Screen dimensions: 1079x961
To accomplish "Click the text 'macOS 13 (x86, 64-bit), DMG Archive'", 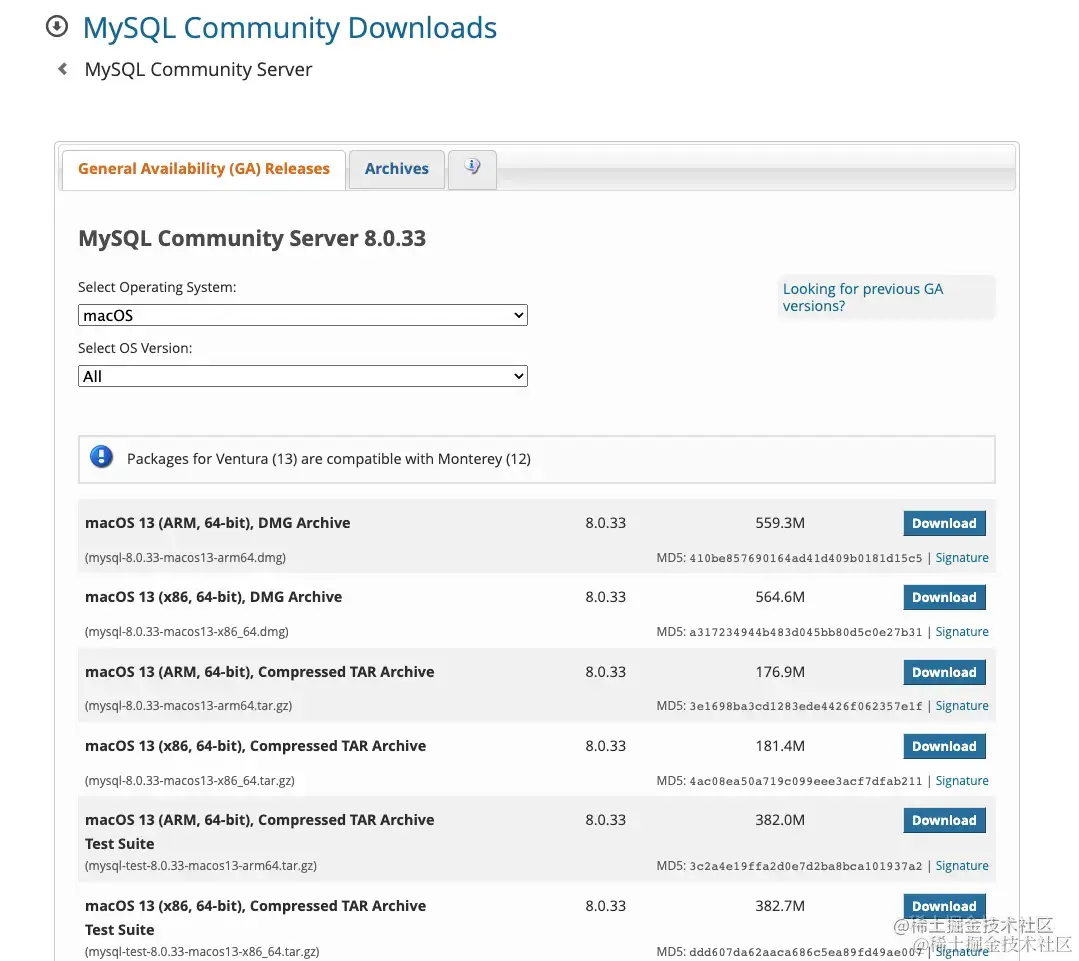I will pos(213,597).
